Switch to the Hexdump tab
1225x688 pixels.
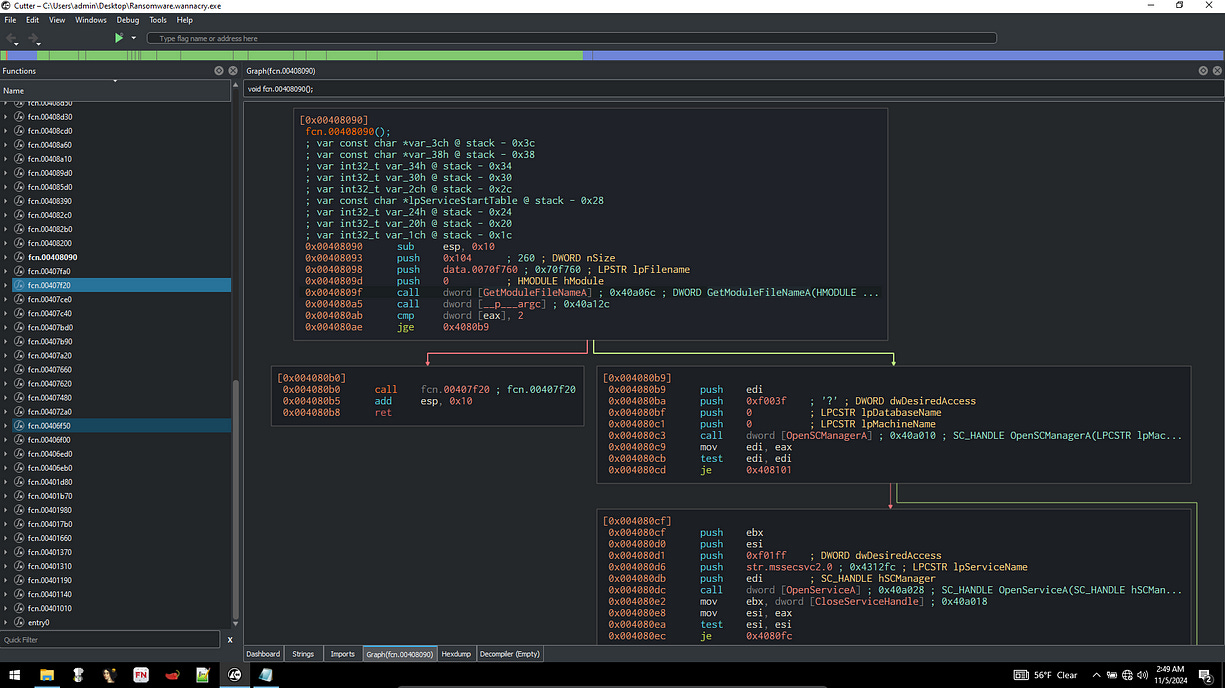456,654
